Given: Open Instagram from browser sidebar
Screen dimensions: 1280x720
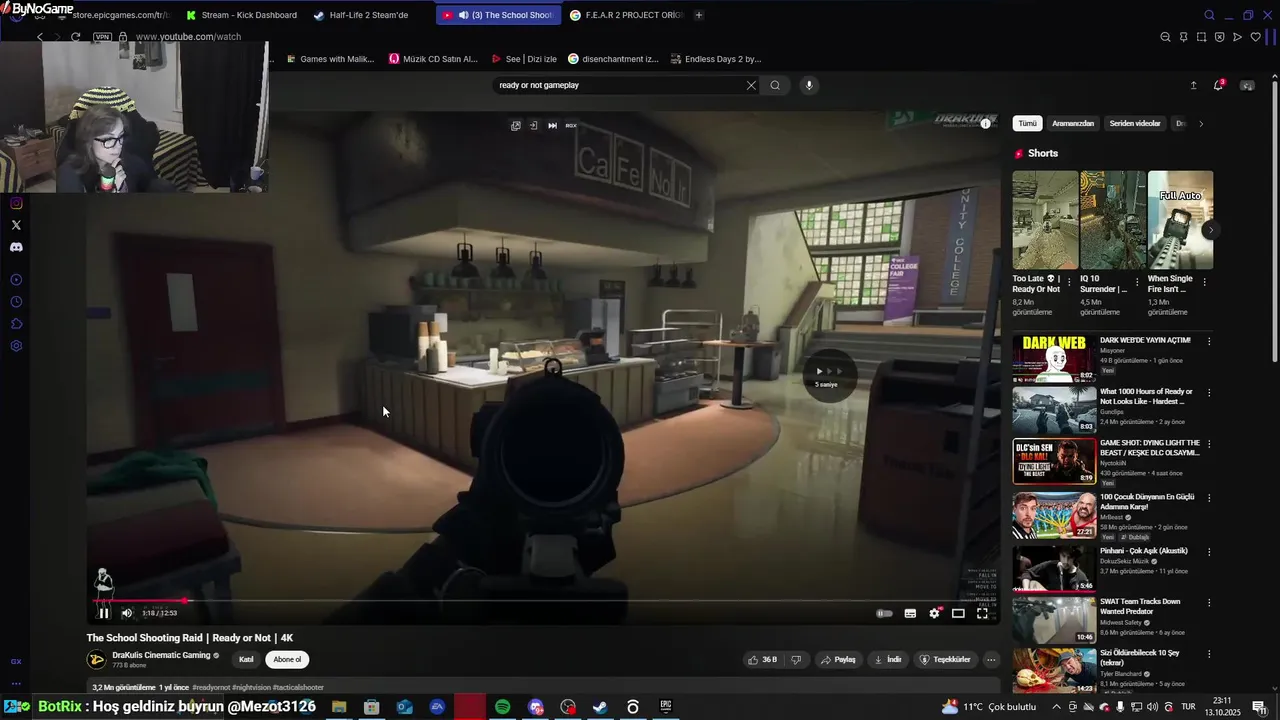Looking at the screenshot, I should click(x=16, y=203).
